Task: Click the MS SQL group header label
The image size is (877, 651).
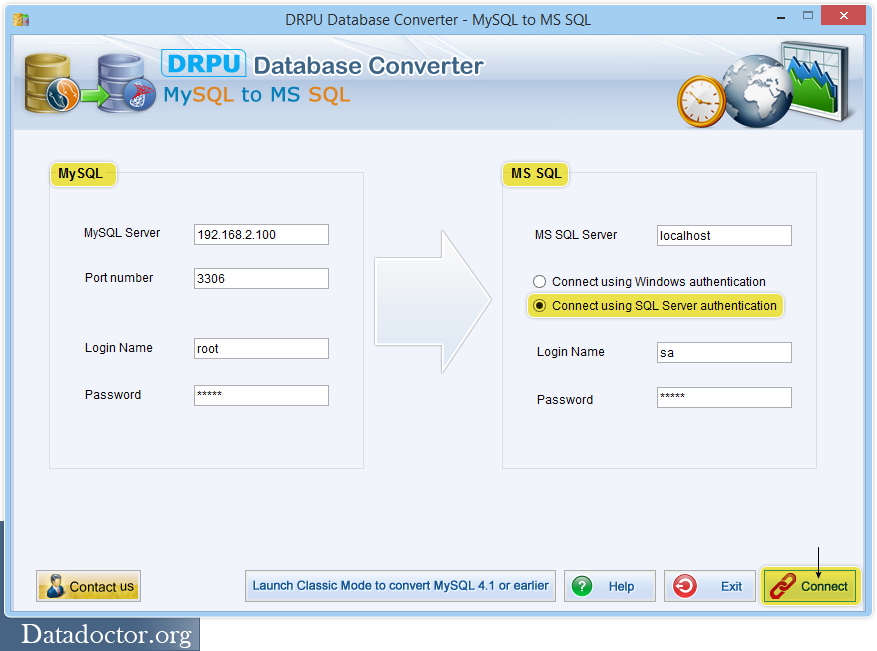Action: tap(536, 174)
